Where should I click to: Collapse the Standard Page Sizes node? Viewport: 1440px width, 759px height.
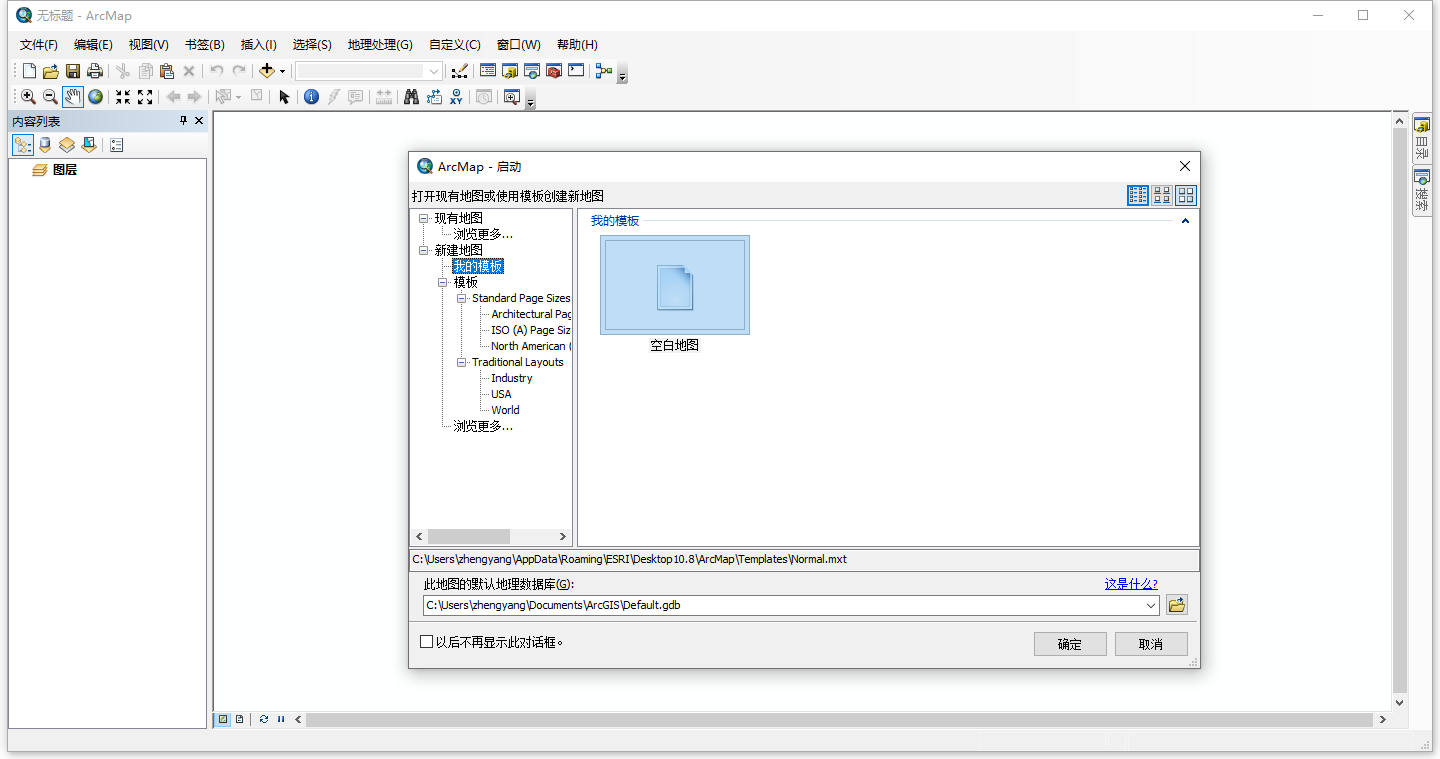point(462,298)
